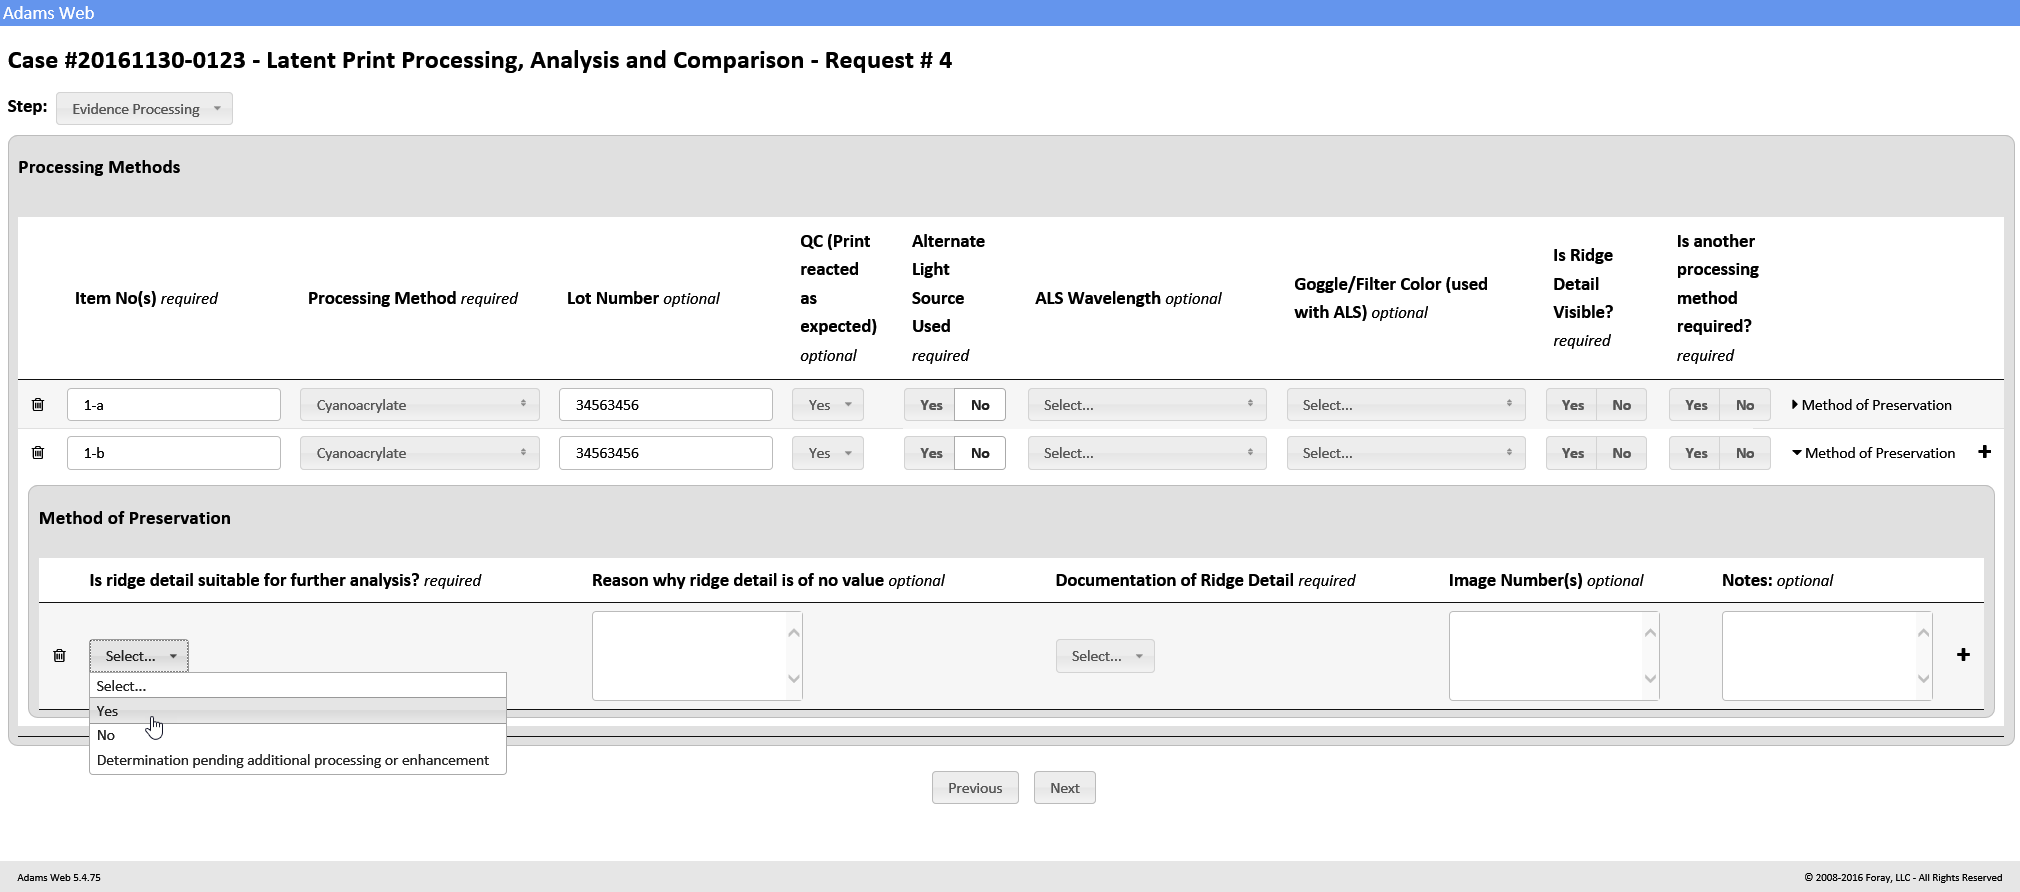Click the Next button
The image size is (2020, 892).
pos(1064,788)
